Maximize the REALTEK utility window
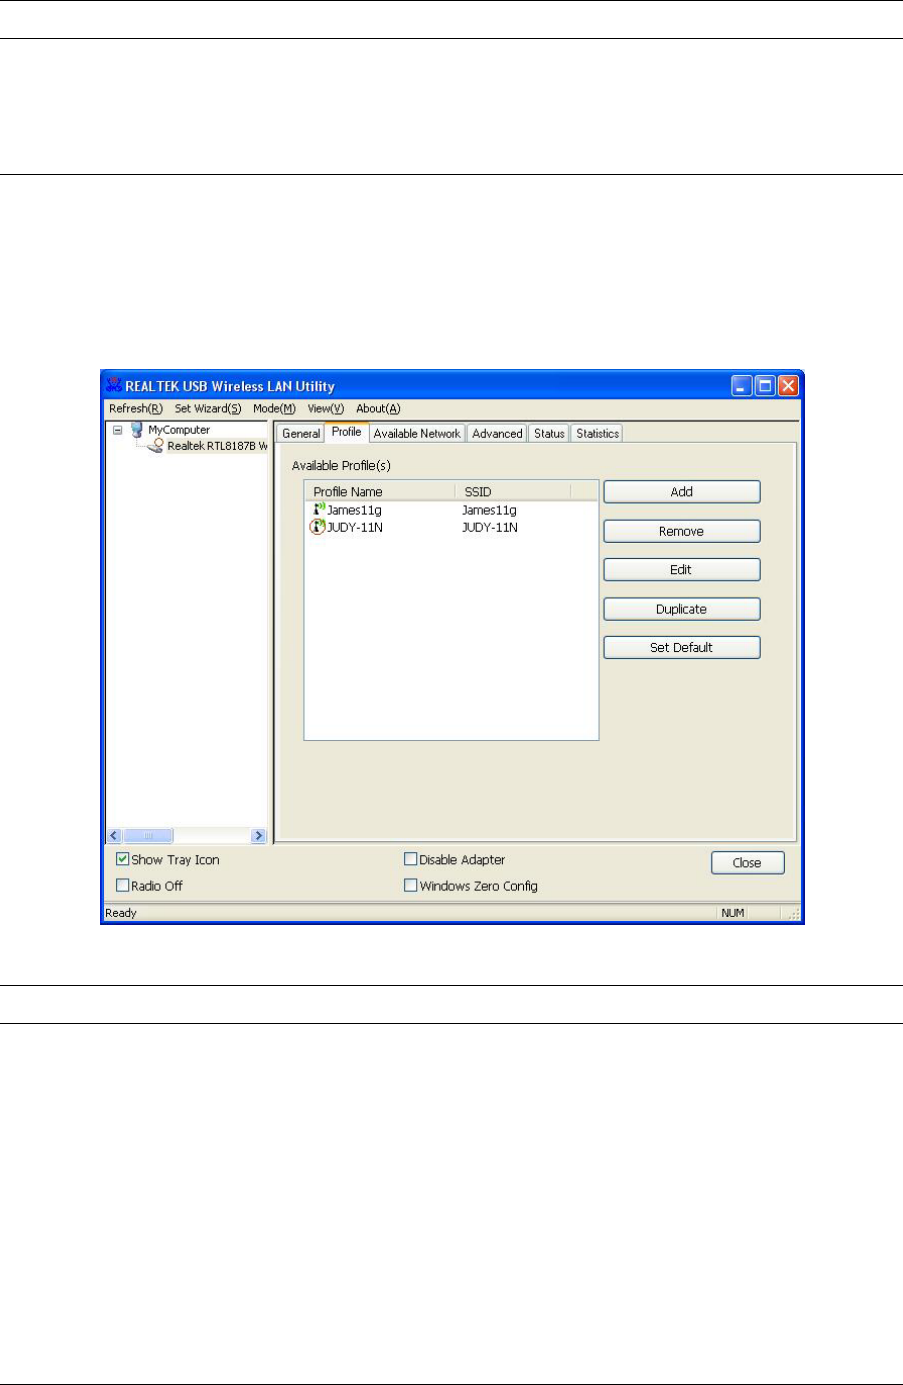Screen dimensions: 903x1385 click(765, 386)
